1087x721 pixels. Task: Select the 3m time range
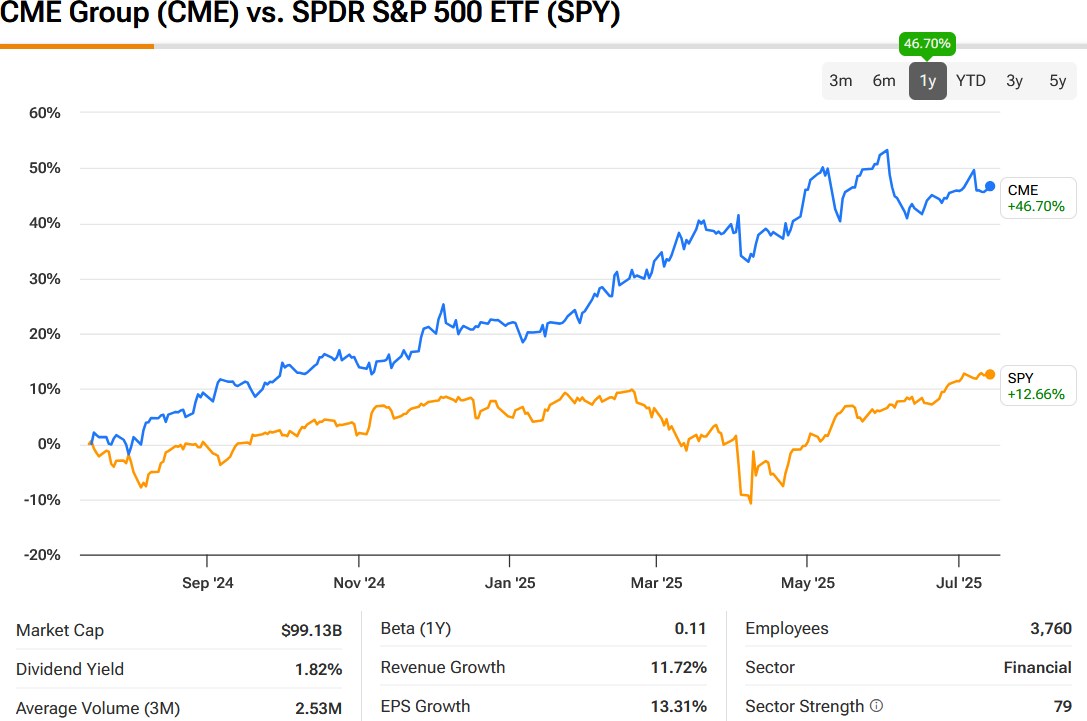[x=840, y=81]
